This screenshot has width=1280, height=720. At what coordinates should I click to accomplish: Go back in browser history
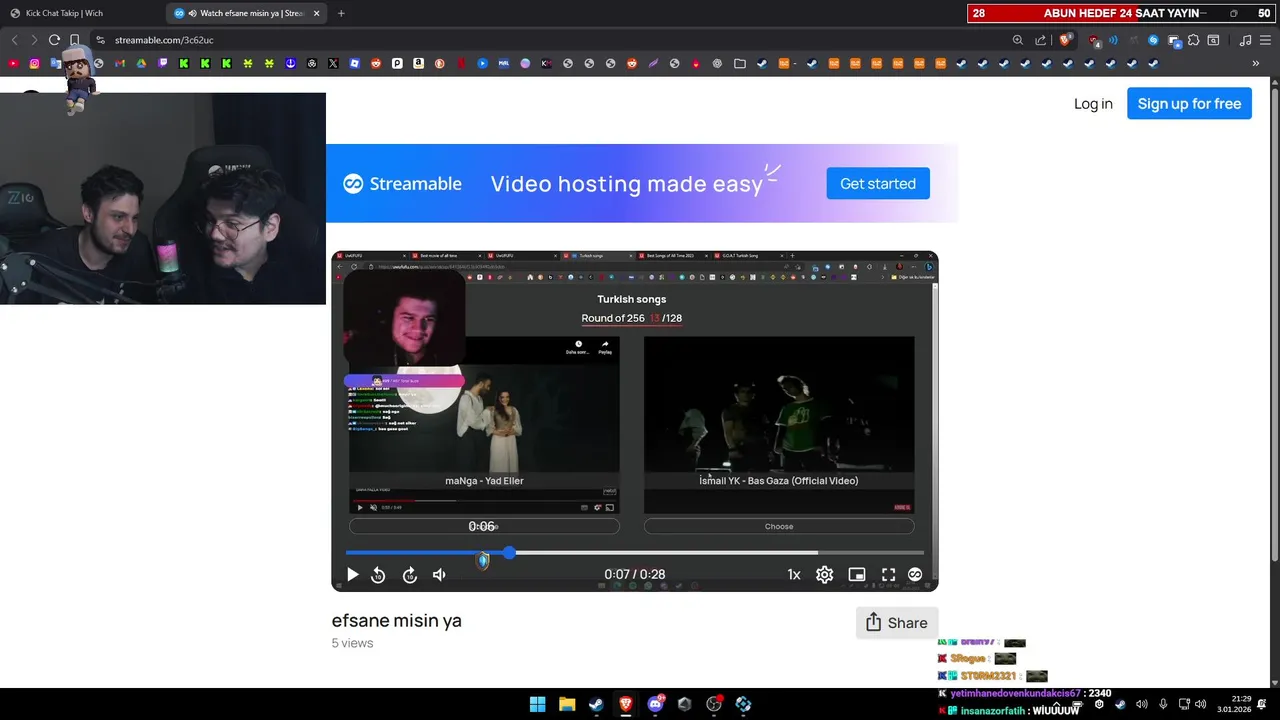point(14,40)
